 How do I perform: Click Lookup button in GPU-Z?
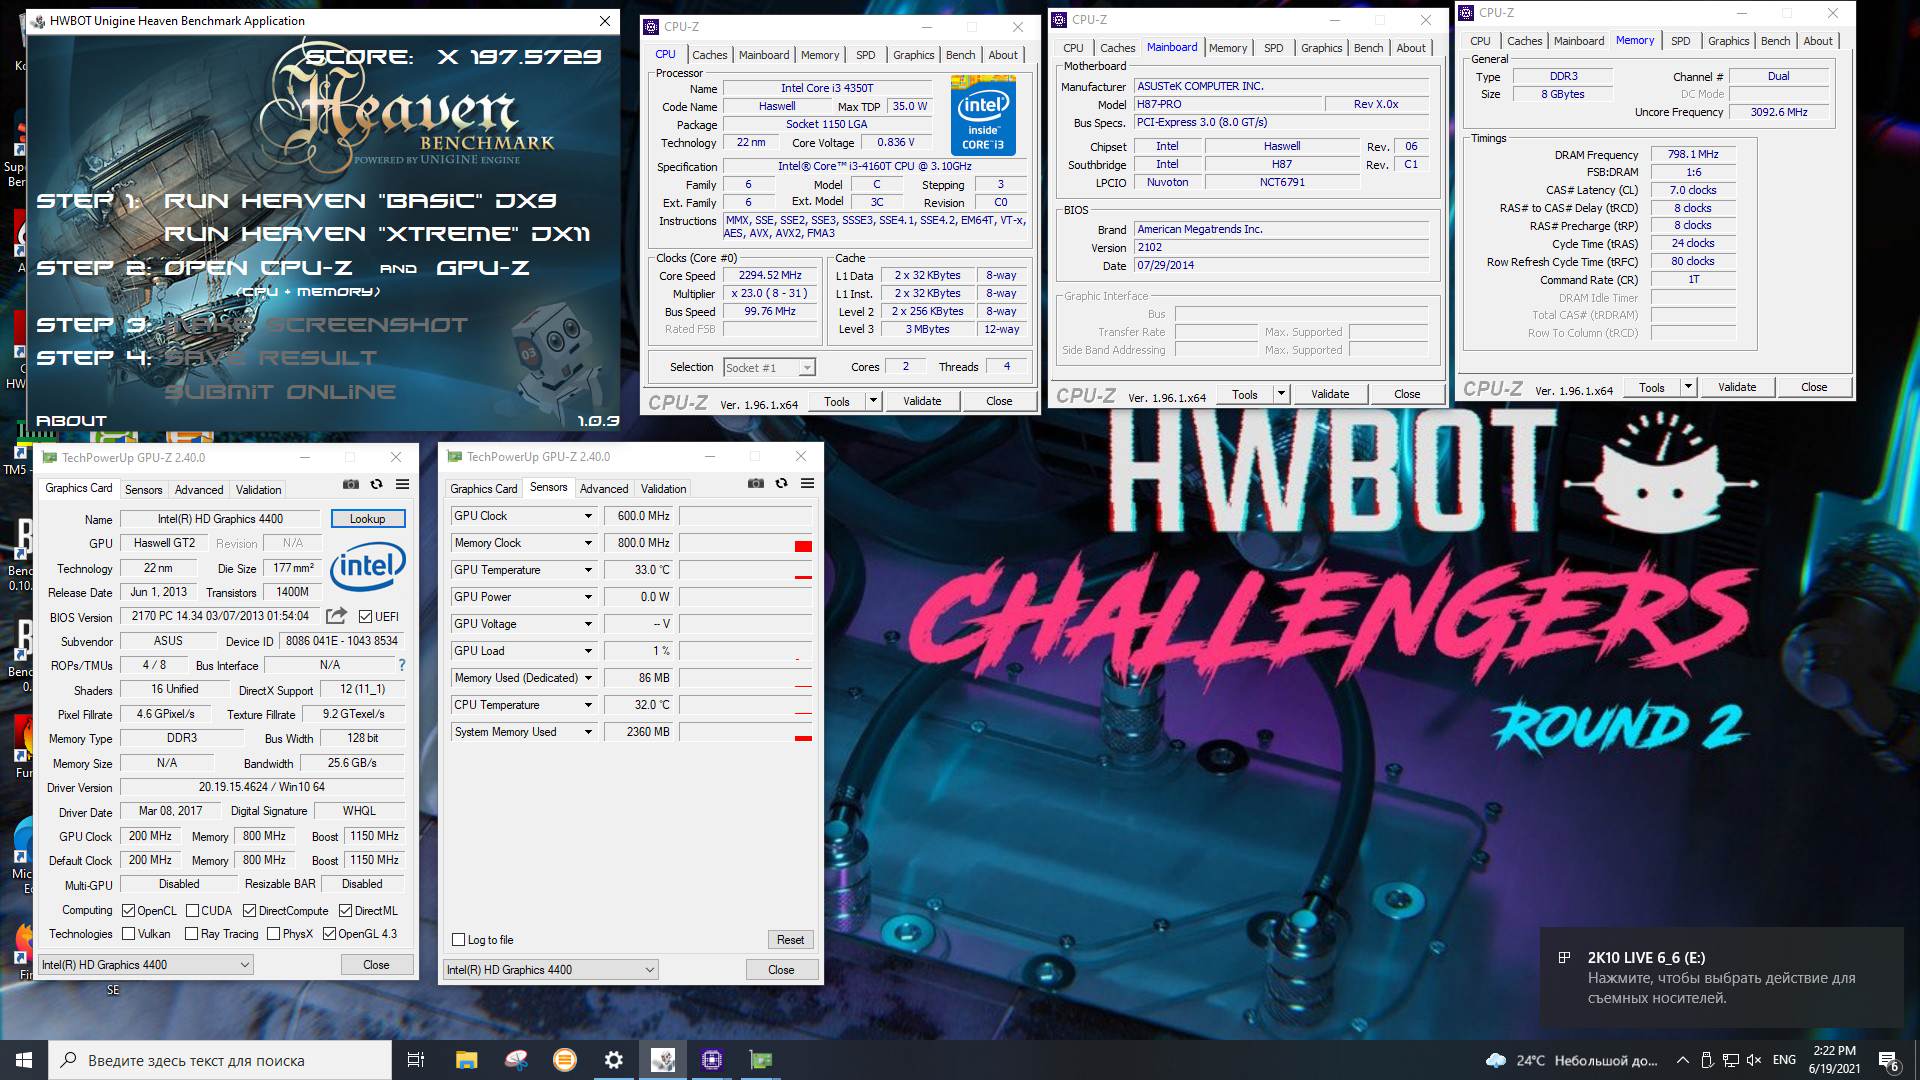[x=367, y=519]
